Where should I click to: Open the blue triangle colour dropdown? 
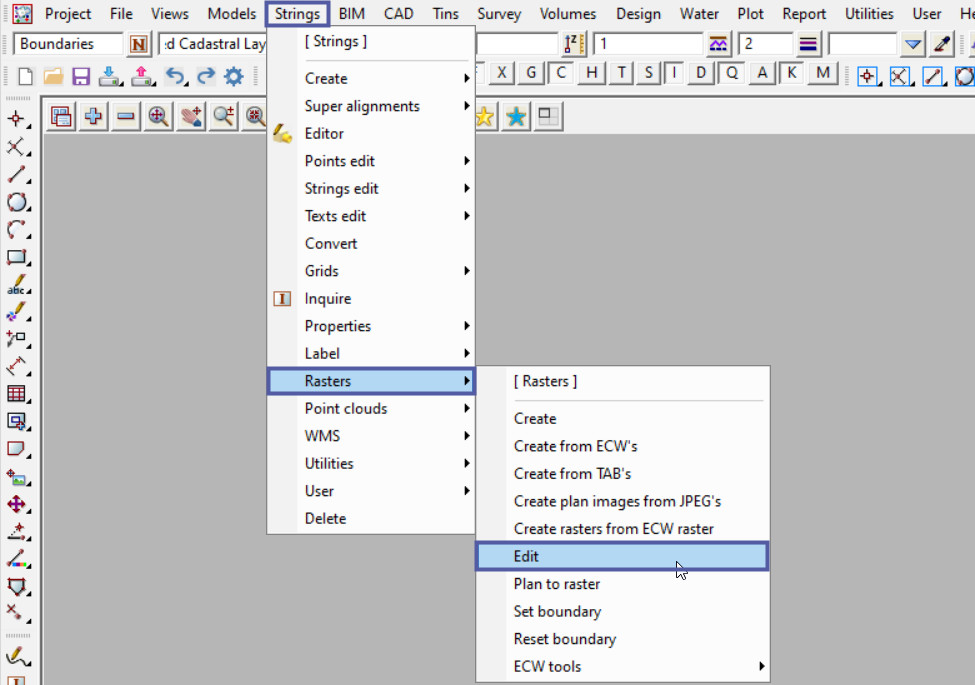point(912,44)
